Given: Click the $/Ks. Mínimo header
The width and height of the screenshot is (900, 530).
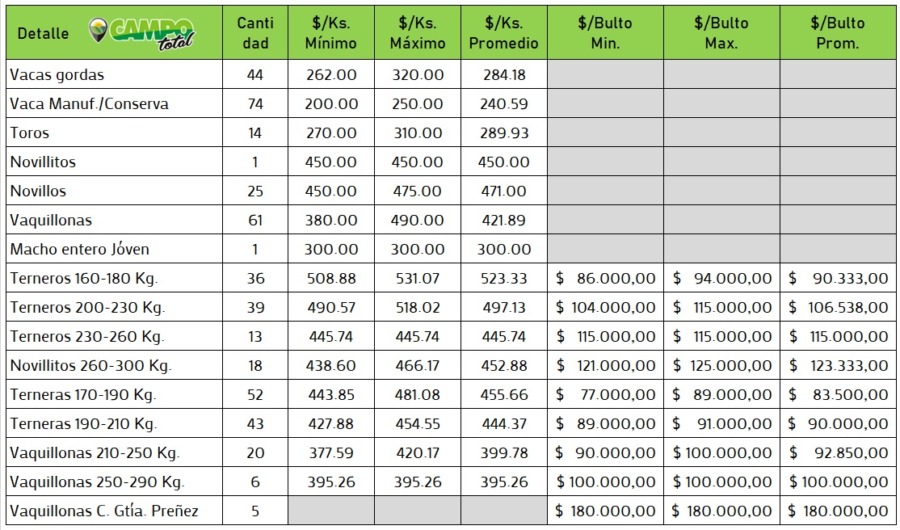Looking at the screenshot, I should [x=330, y=33].
